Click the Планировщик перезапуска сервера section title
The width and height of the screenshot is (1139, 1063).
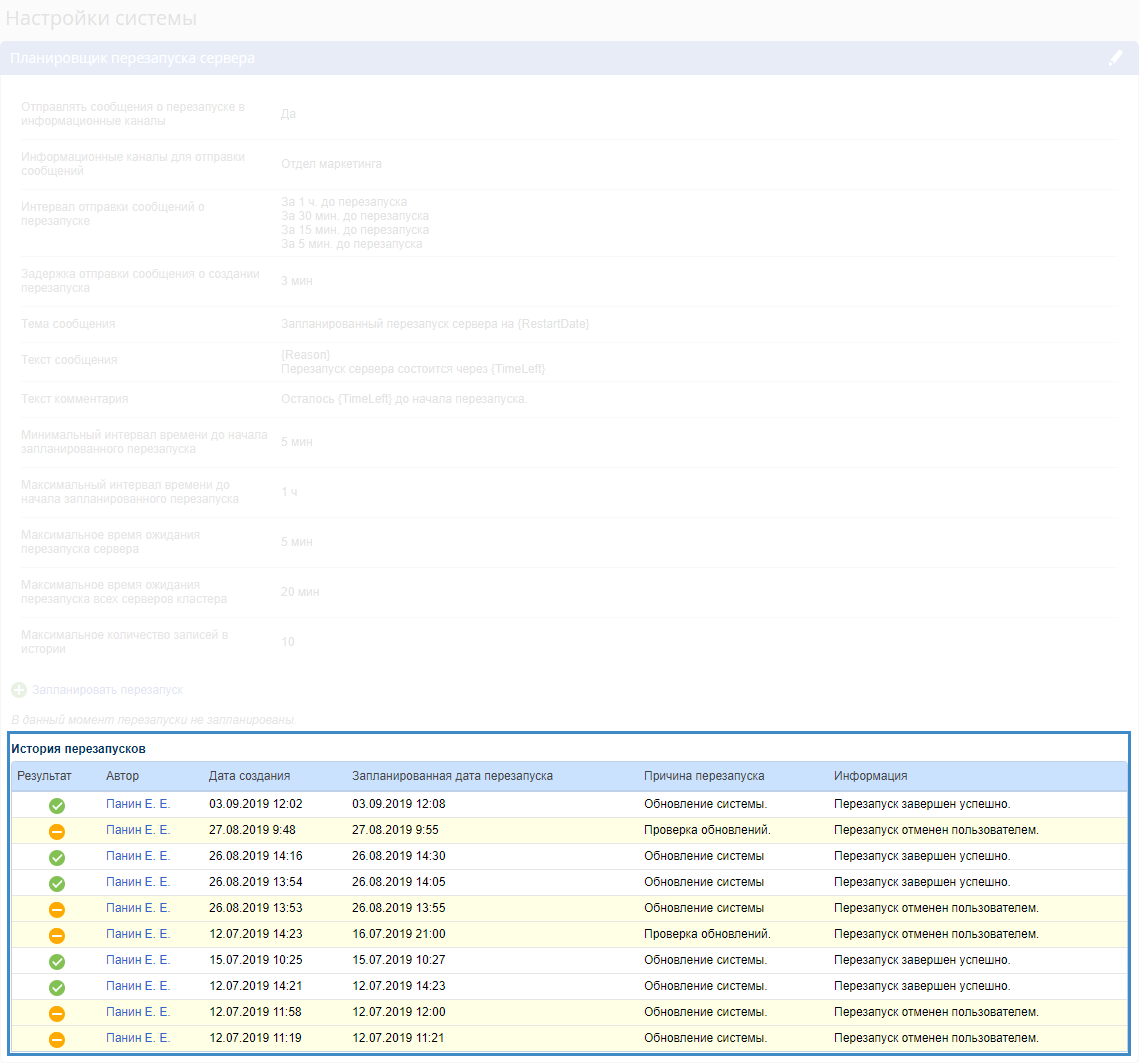coord(132,59)
